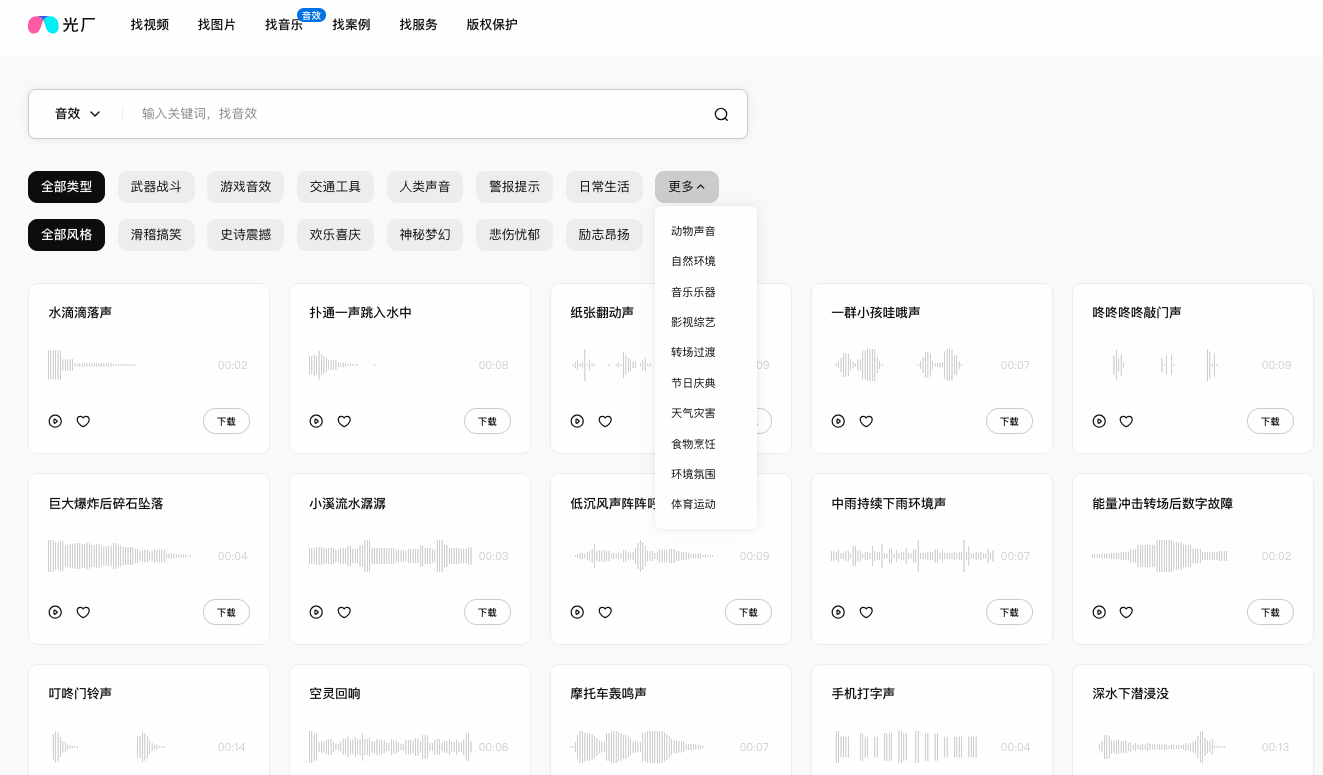Play the 扑通一声跳入水中 sound
Screen dimensions: 1323x775
pyautogui.click(x=316, y=421)
